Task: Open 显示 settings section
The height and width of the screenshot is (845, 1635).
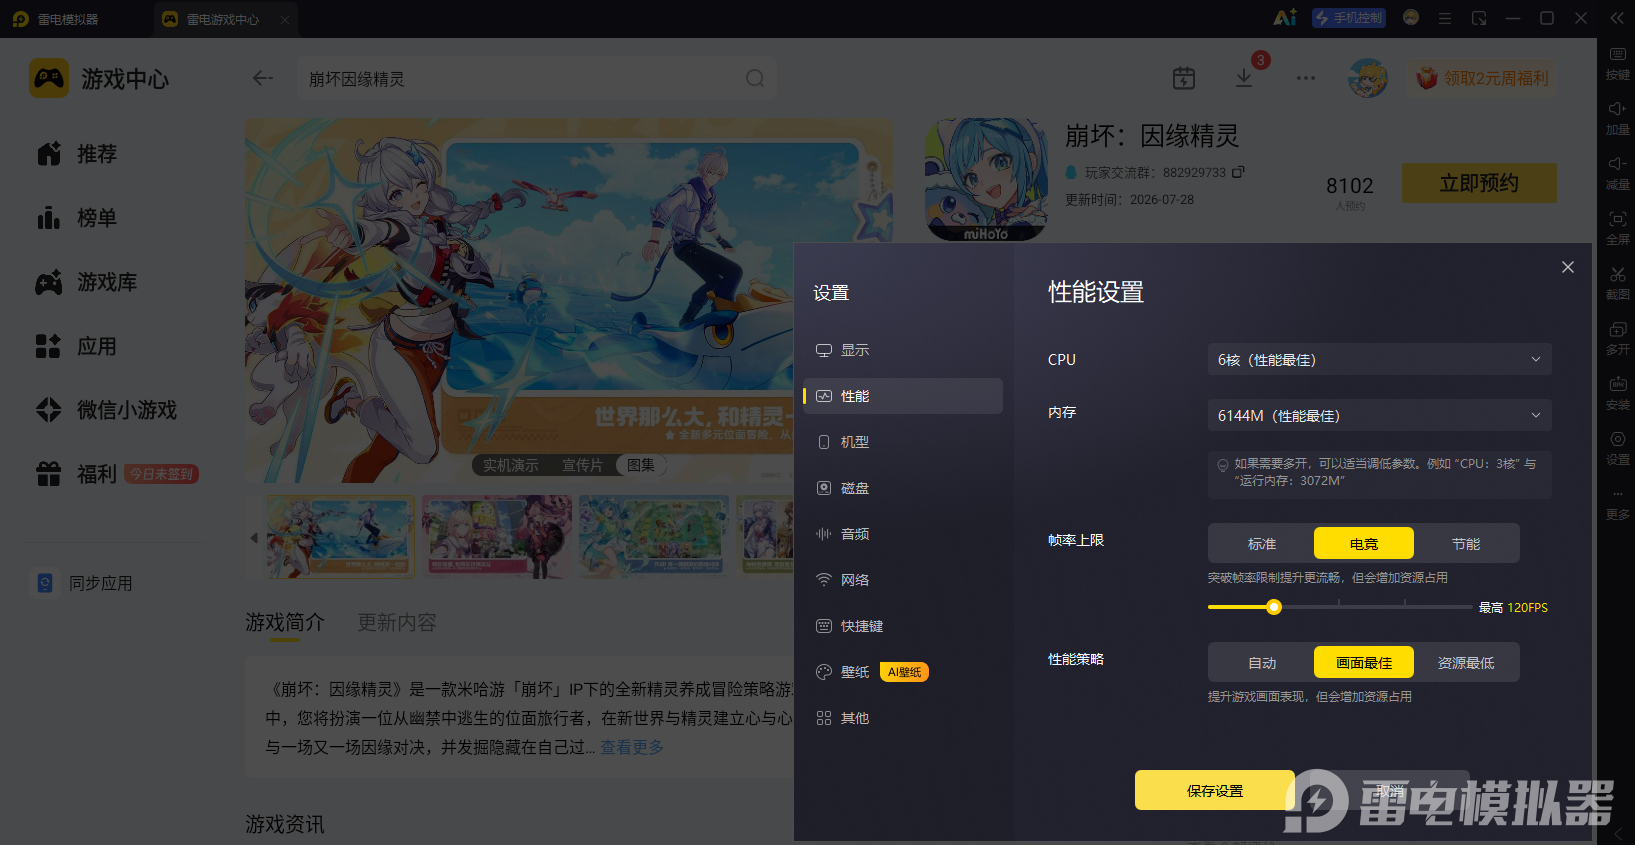Action: (x=903, y=350)
